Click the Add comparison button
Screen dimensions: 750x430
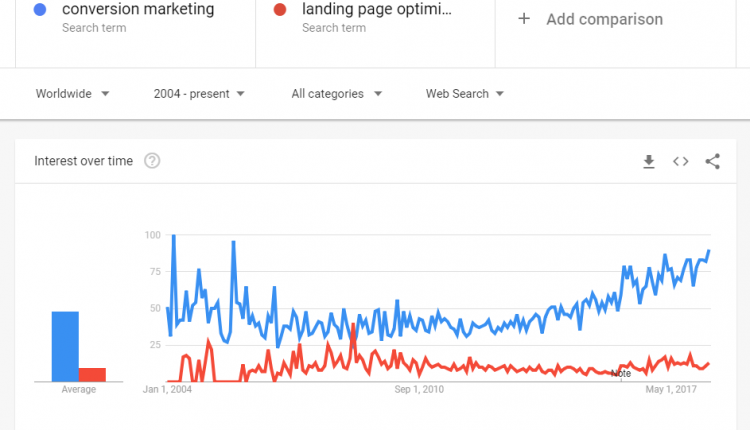(x=604, y=19)
